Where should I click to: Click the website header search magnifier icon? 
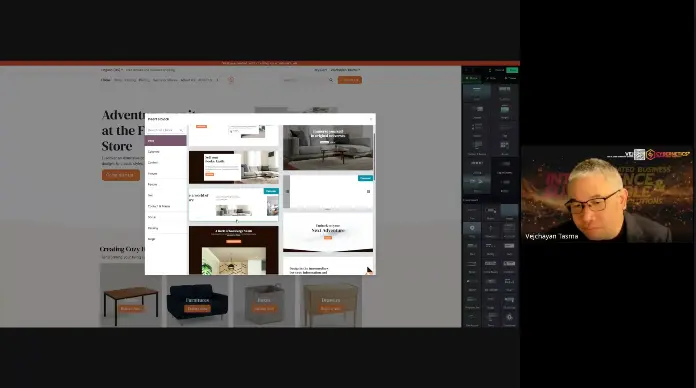[331, 80]
